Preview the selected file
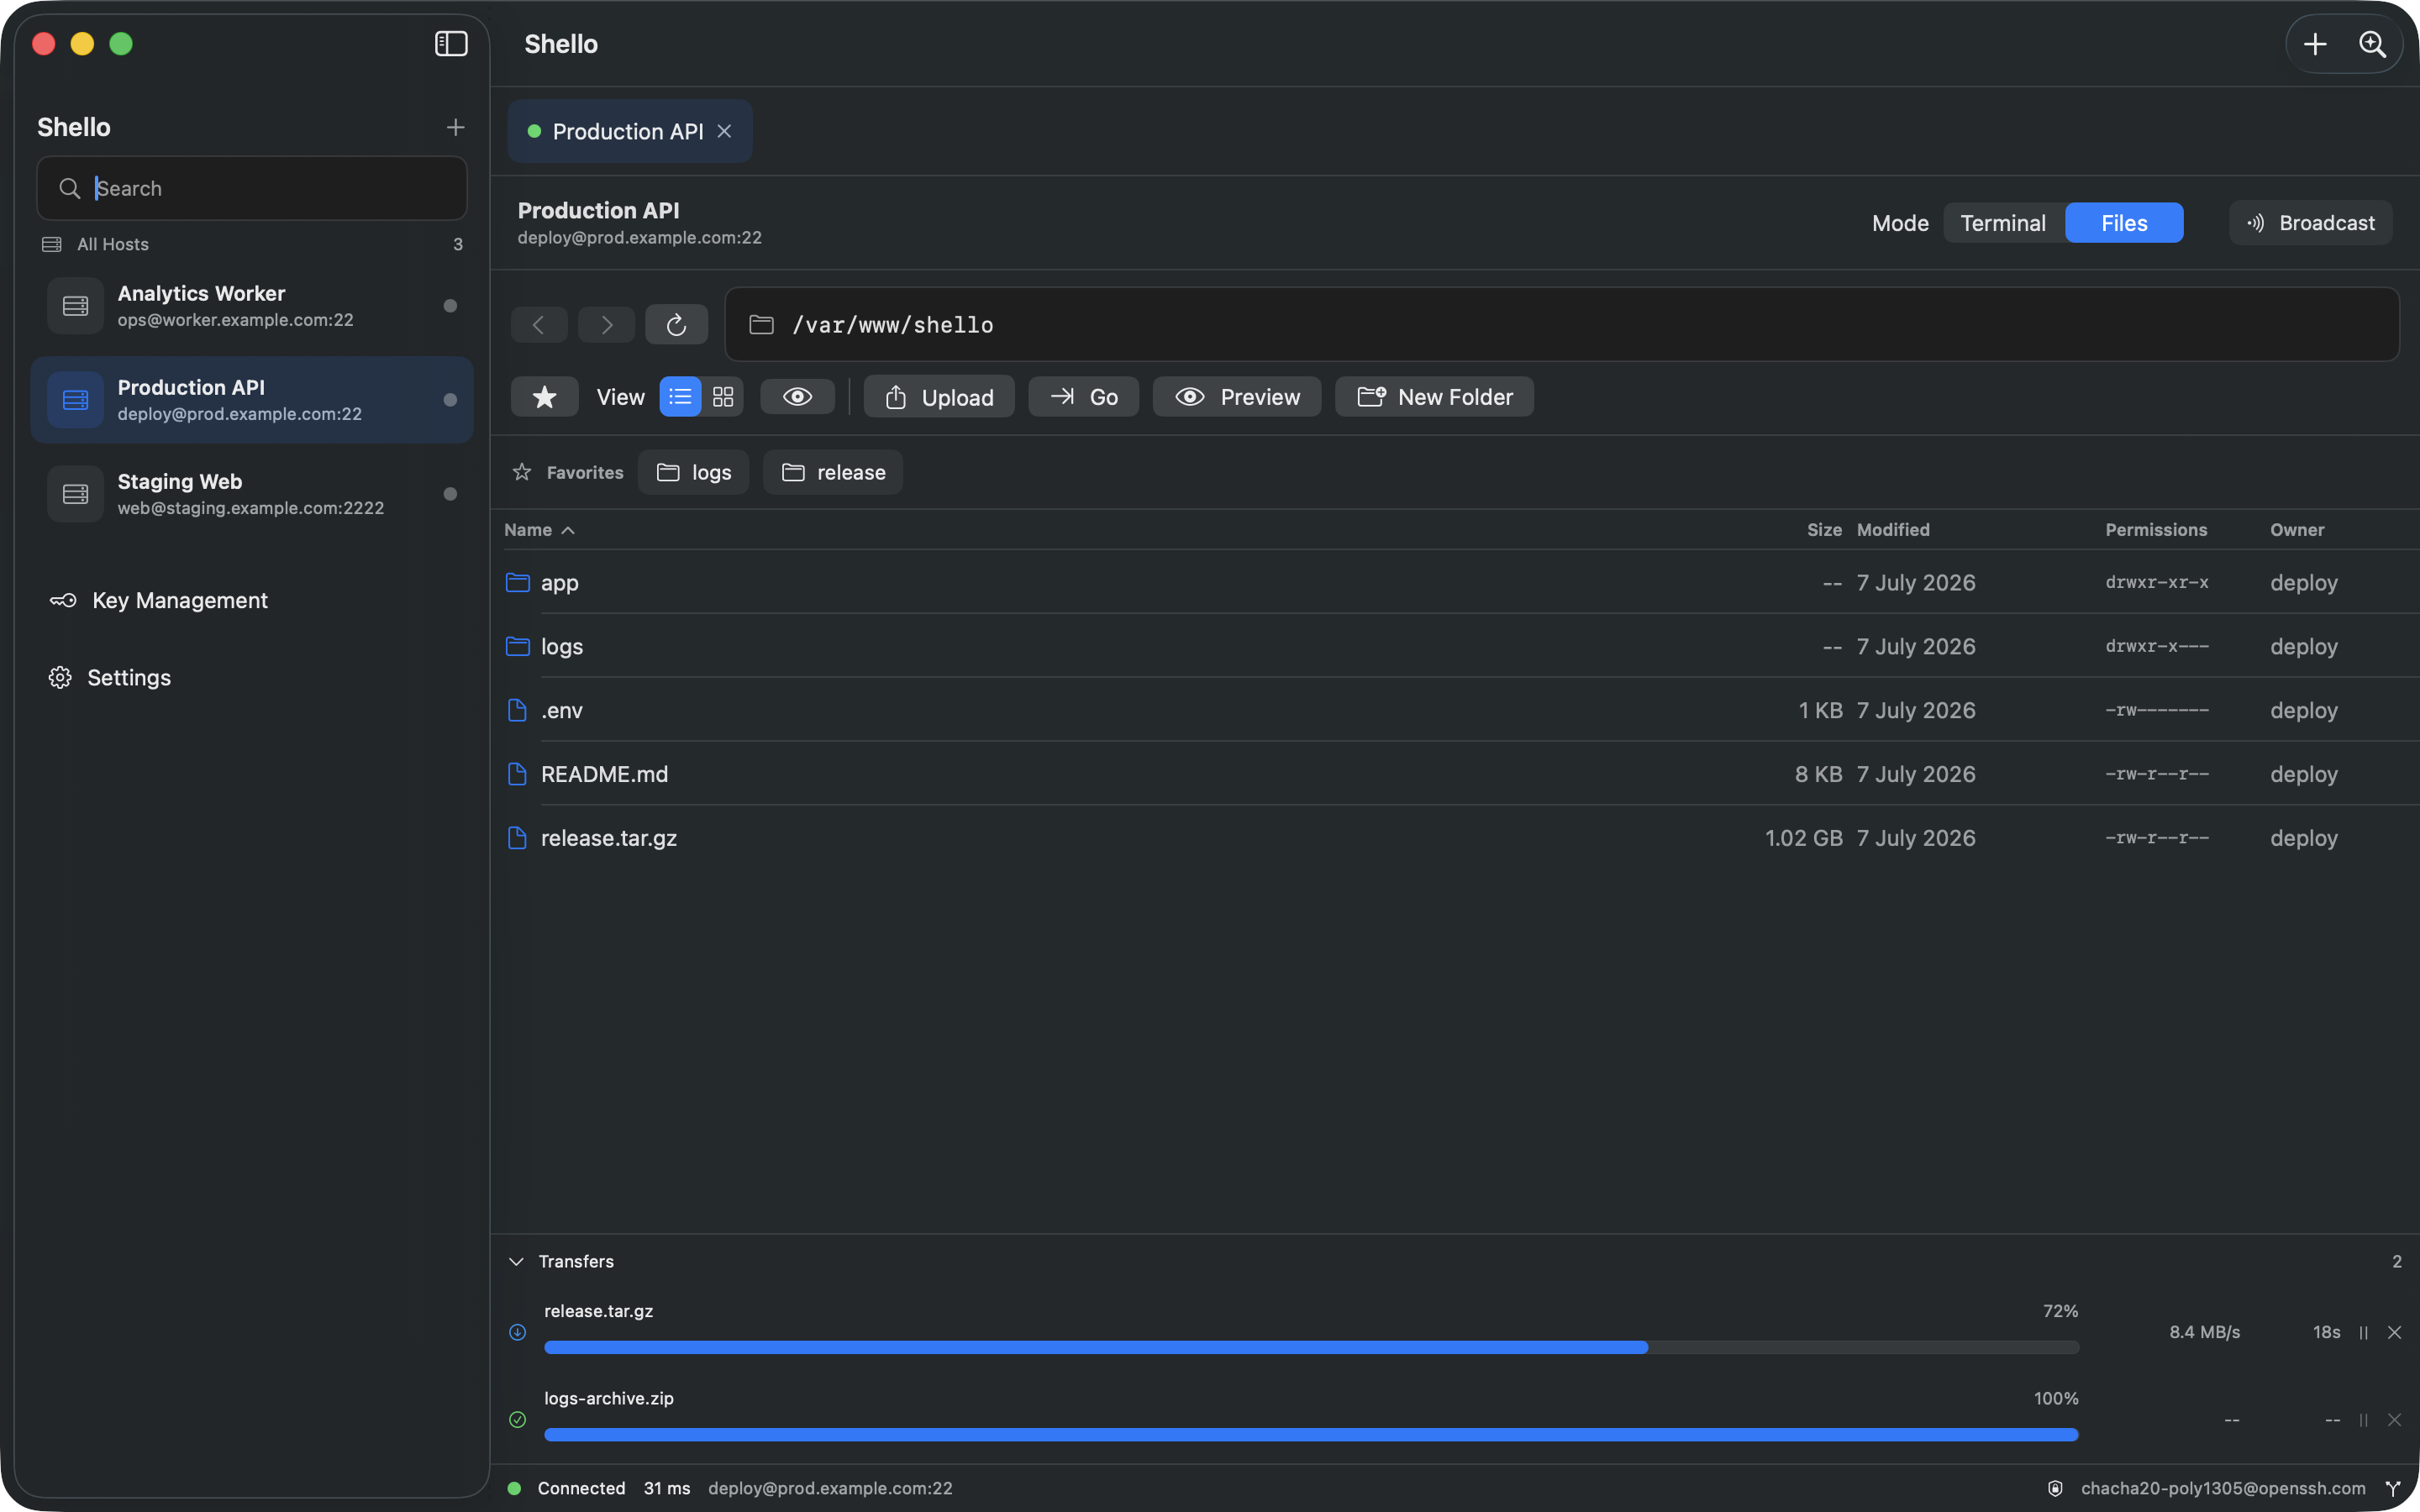This screenshot has width=2420, height=1512. point(1236,397)
